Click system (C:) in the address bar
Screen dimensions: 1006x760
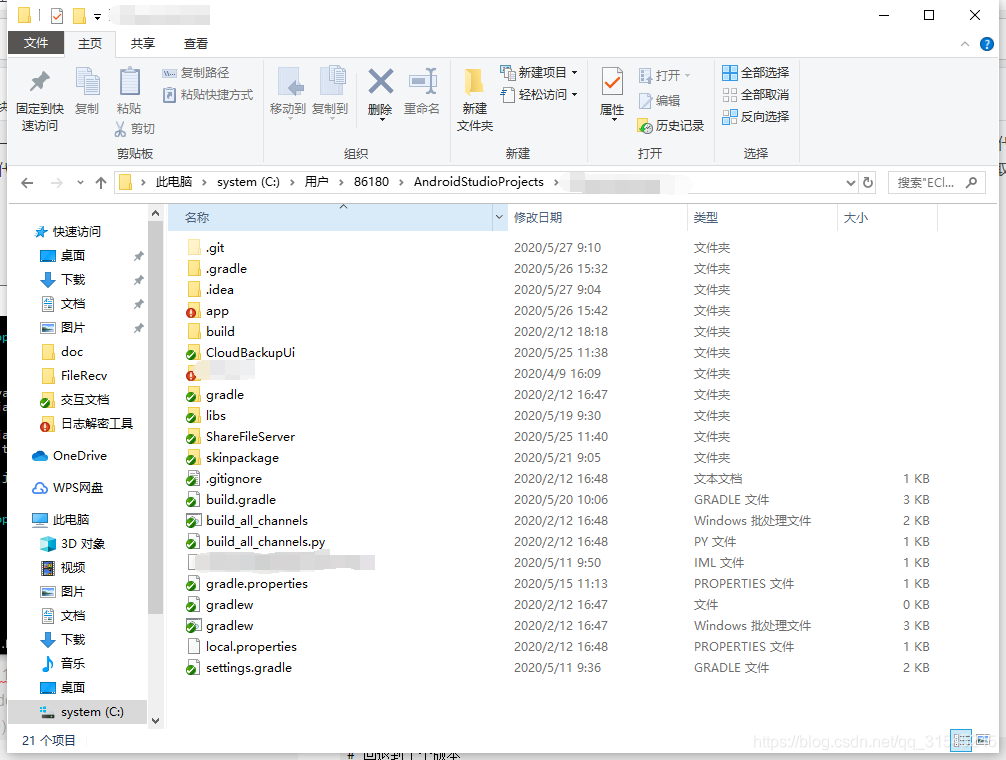248,182
